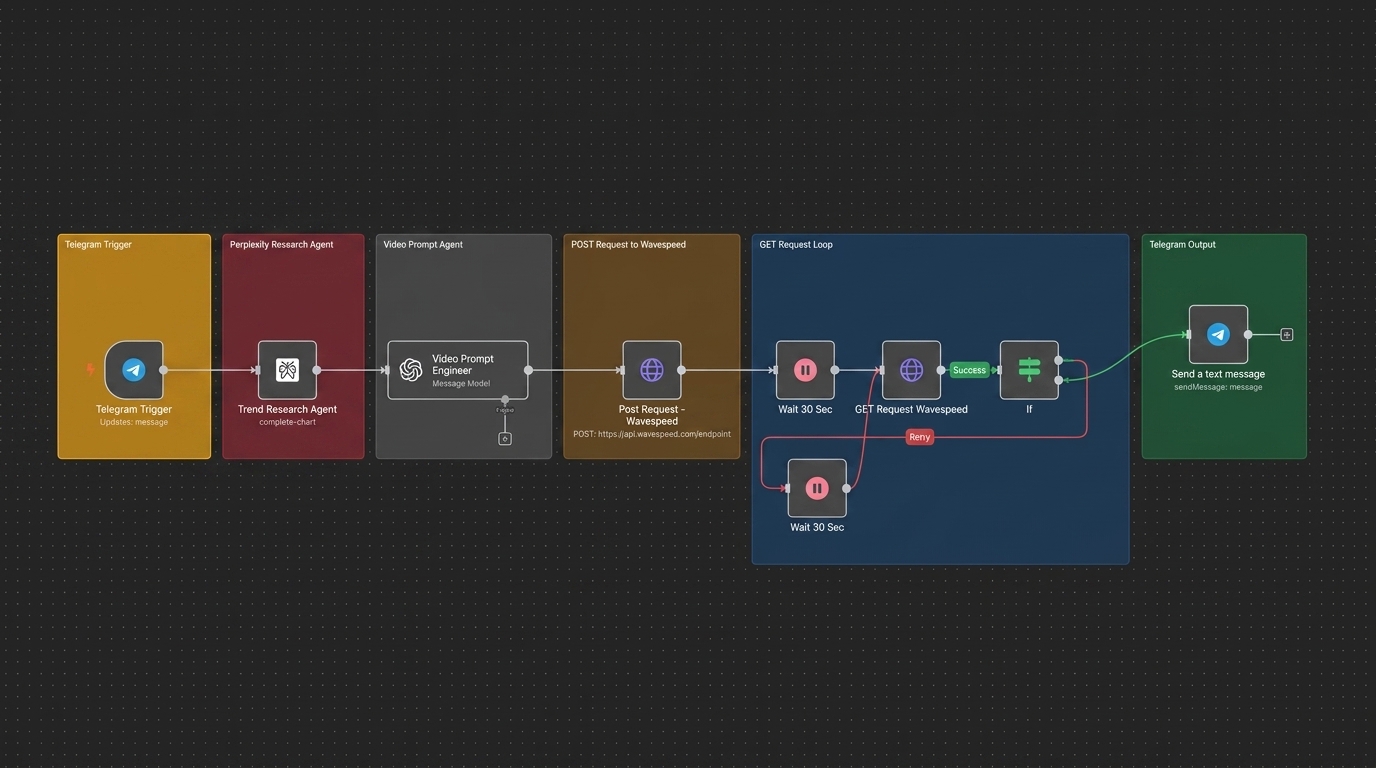Click the Perplexity Research Agent sticky note title

pos(282,244)
